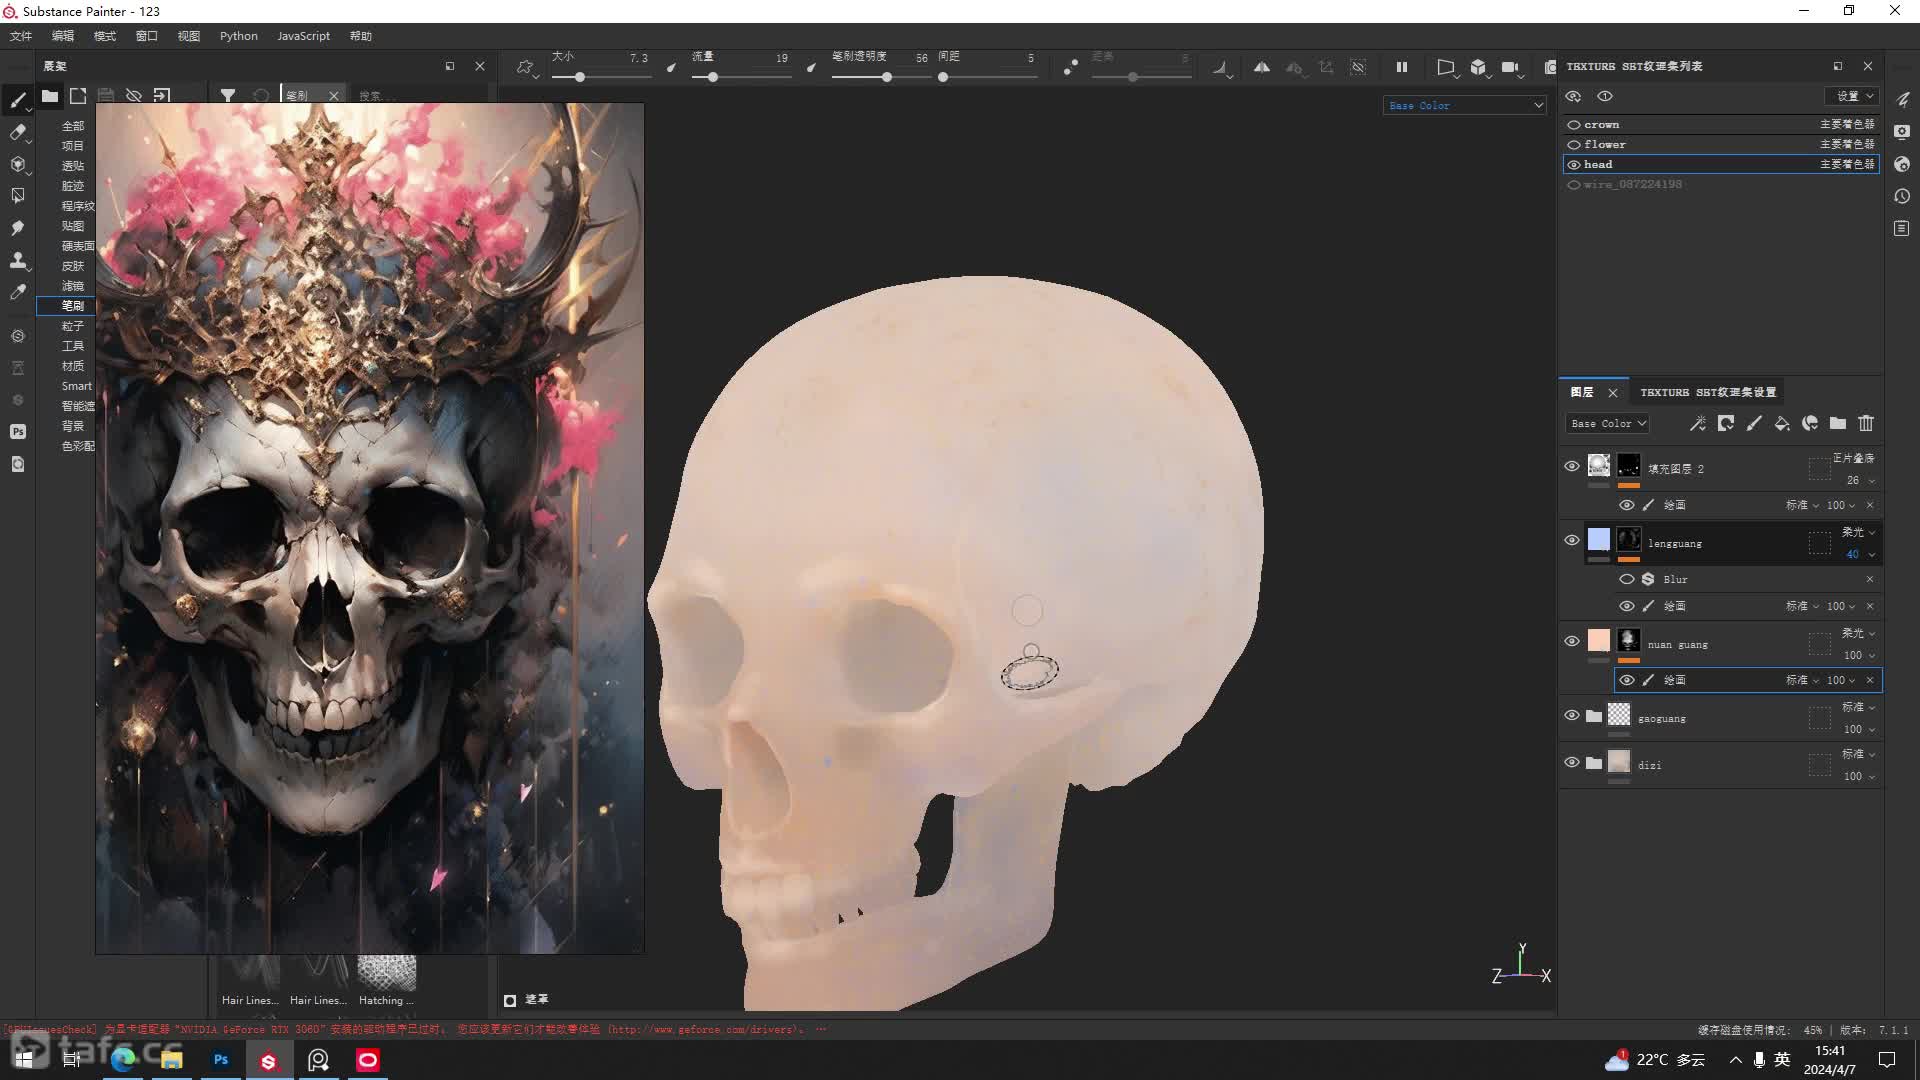Click the lazy mouse icon in toolbar
1920x1080 pixels.
(1070, 67)
